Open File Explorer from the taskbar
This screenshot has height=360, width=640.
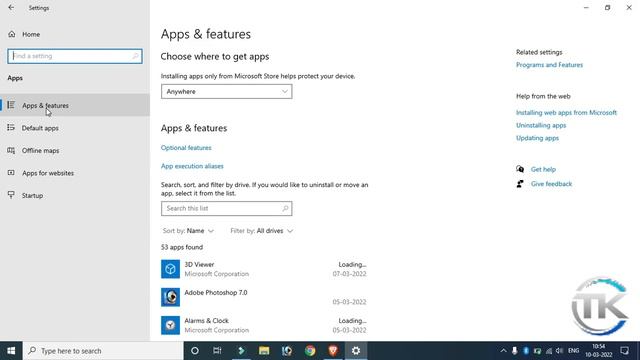pyautogui.click(x=264, y=351)
